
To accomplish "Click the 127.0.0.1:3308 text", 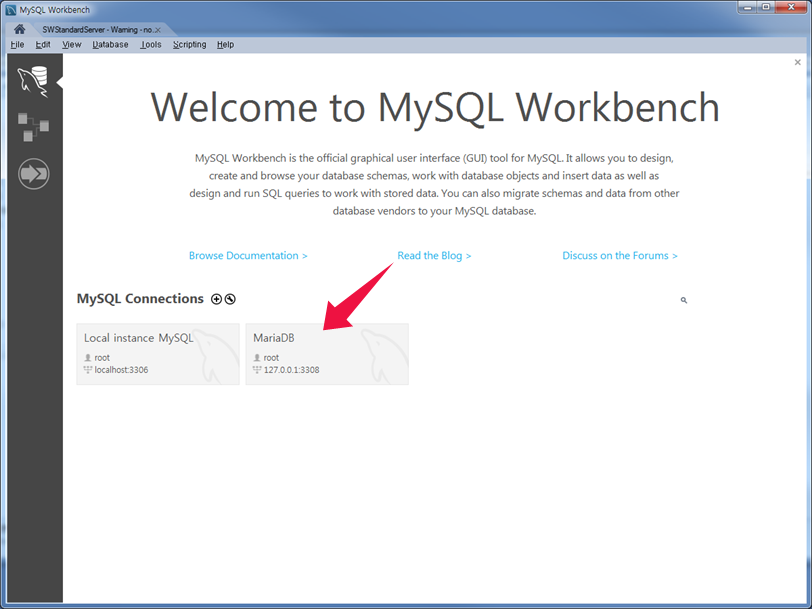I will [x=292, y=370].
